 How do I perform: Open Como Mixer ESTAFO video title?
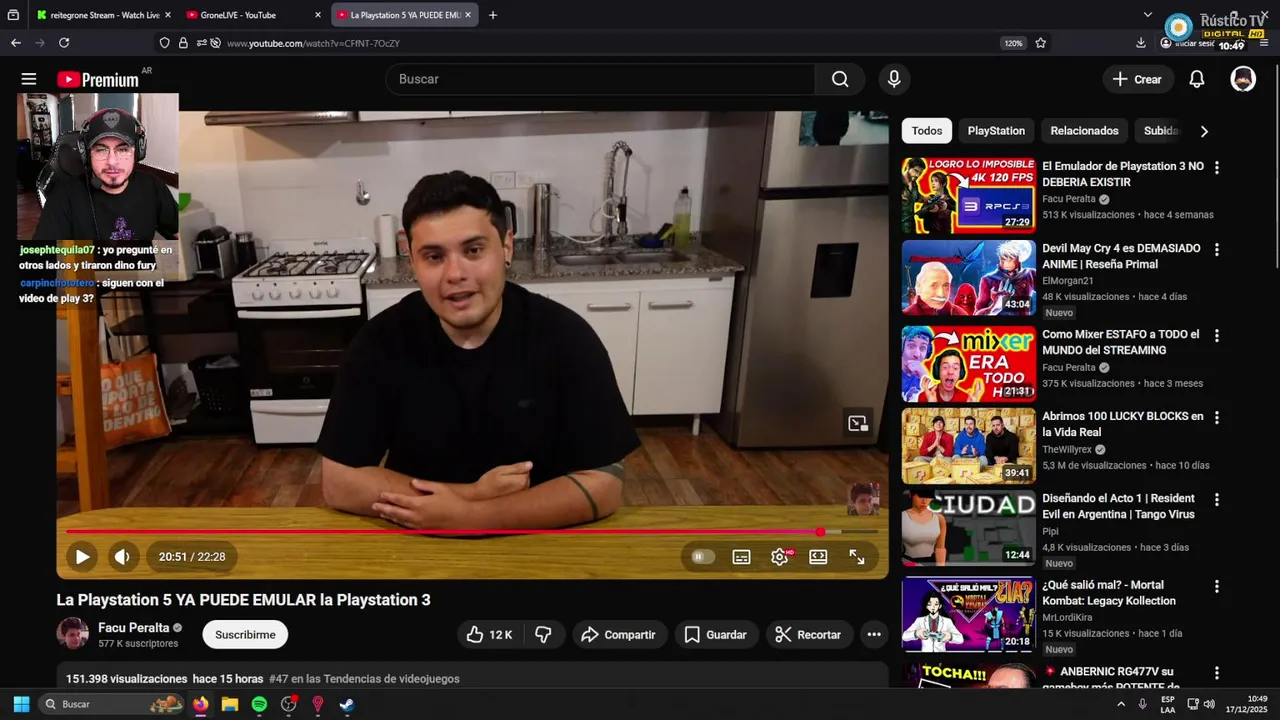tap(1120, 342)
